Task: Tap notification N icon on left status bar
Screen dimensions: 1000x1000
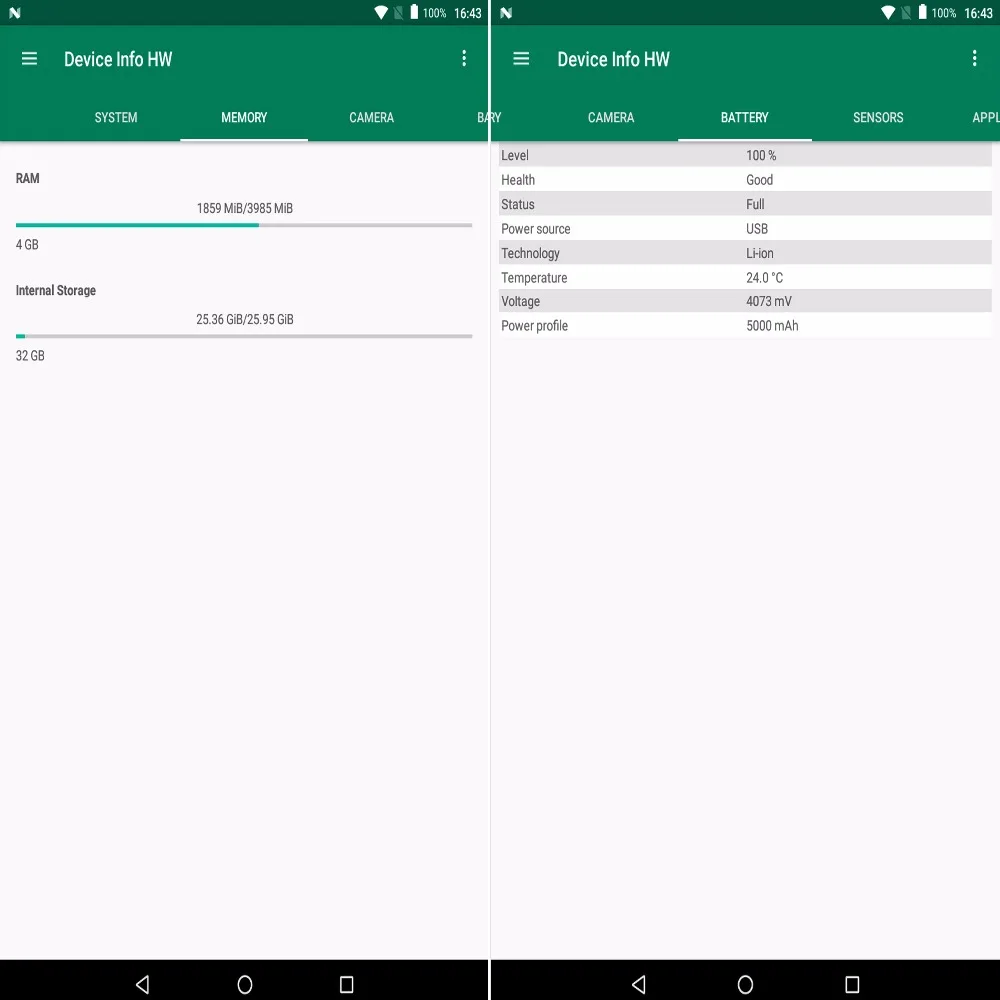Action: (x=15, y=13)
